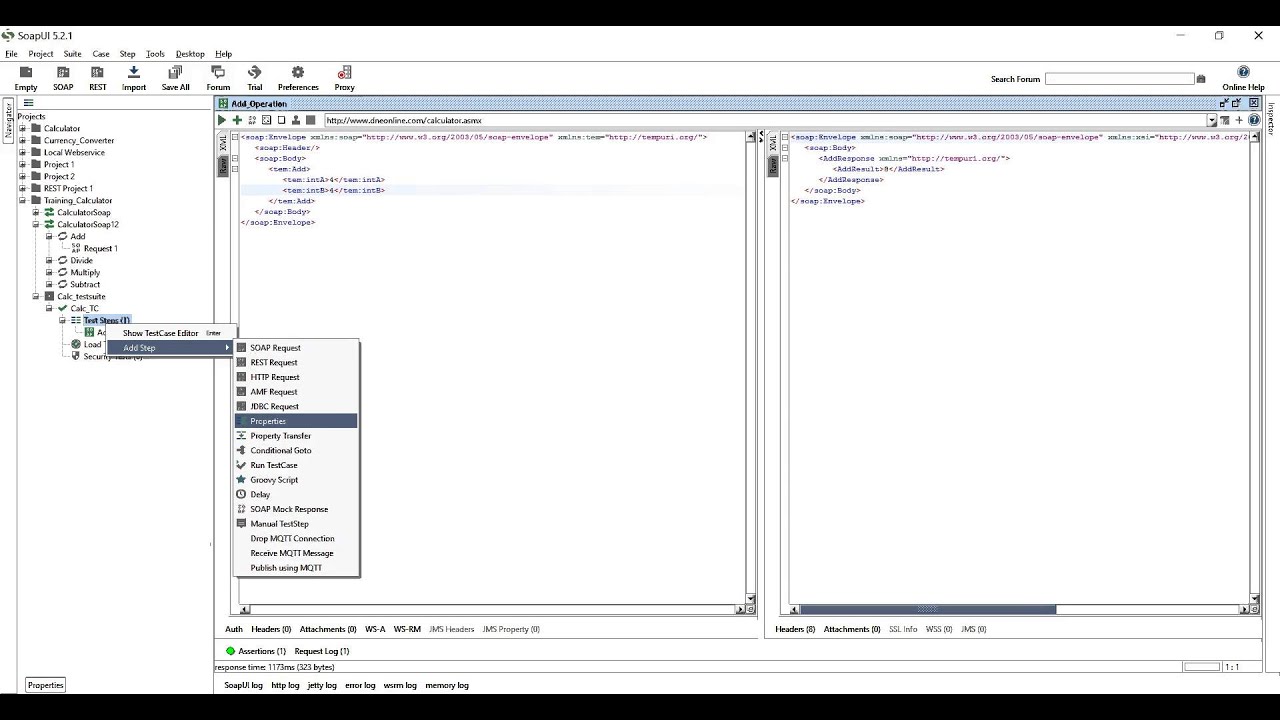The image size is (1280, 720).
Task: Collapse the Training_Calculator project
Action: coord(22,200)
